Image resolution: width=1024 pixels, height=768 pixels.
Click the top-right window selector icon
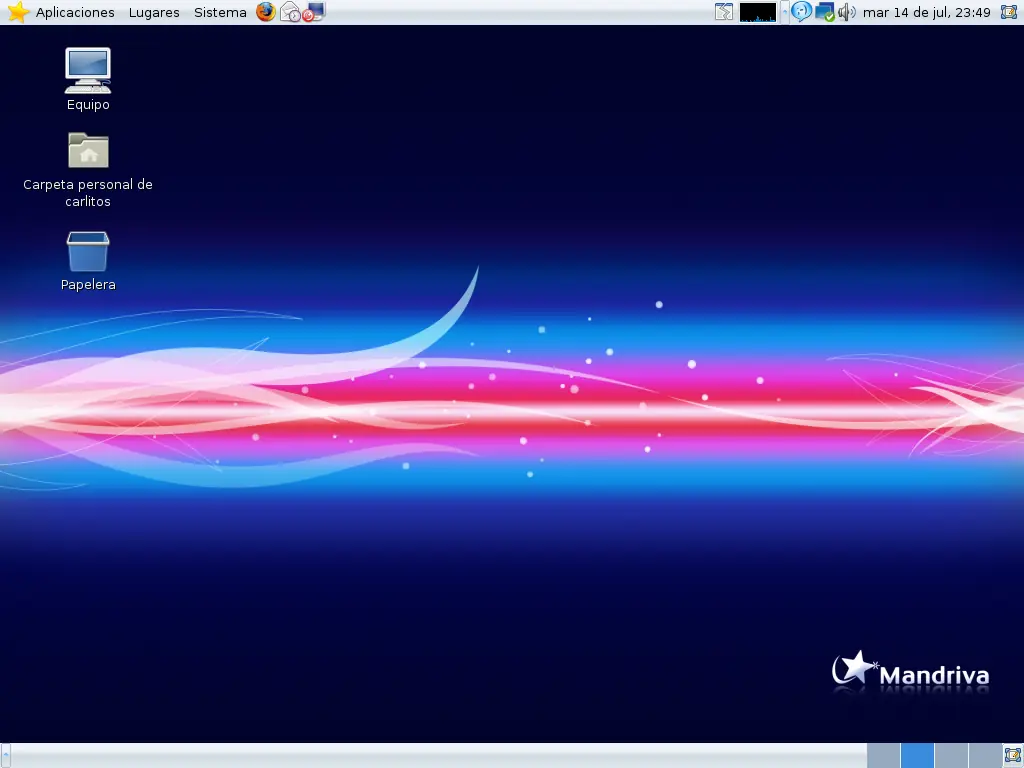1010,12
